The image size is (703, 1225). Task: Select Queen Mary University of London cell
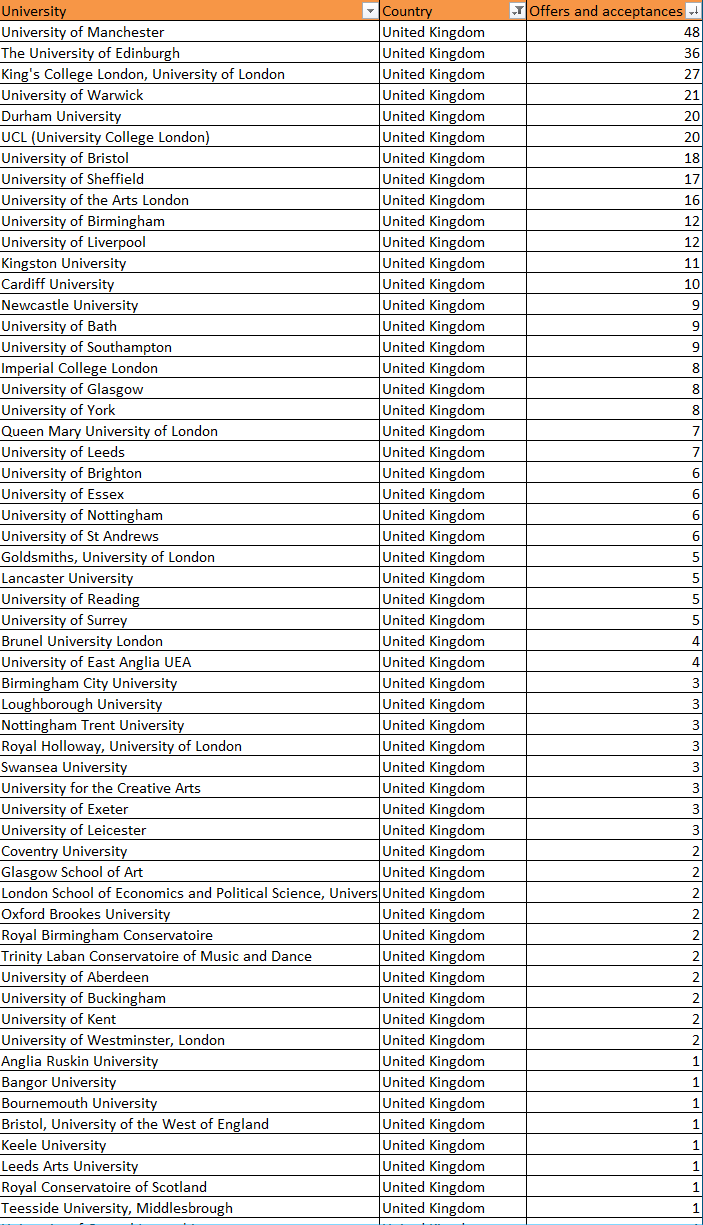190,431
